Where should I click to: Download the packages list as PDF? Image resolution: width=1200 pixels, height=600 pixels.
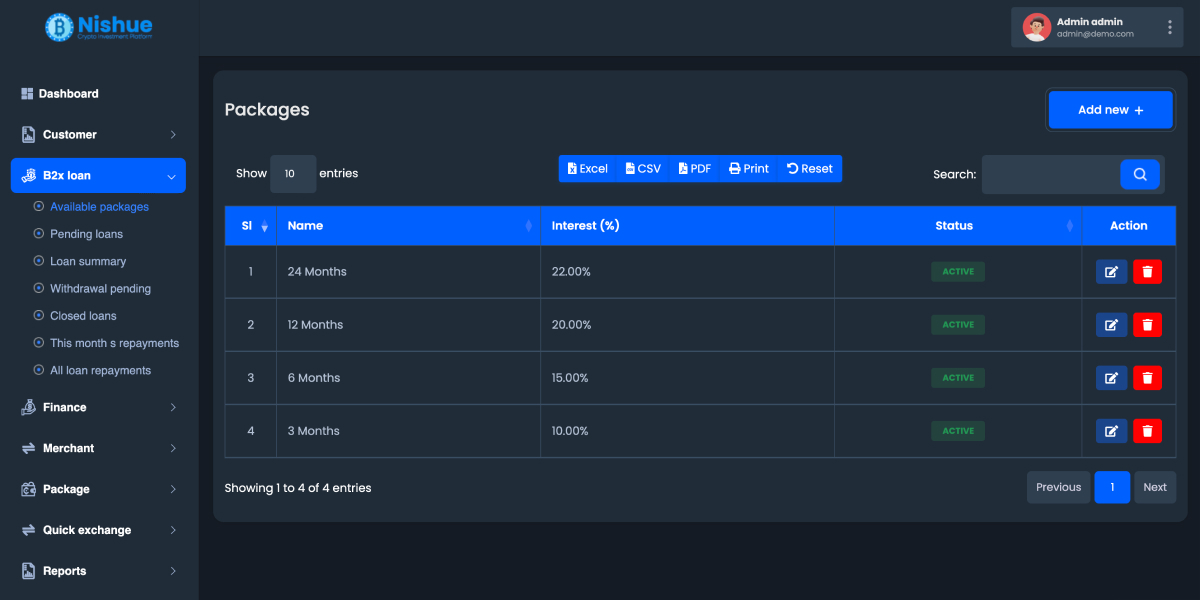693,168
